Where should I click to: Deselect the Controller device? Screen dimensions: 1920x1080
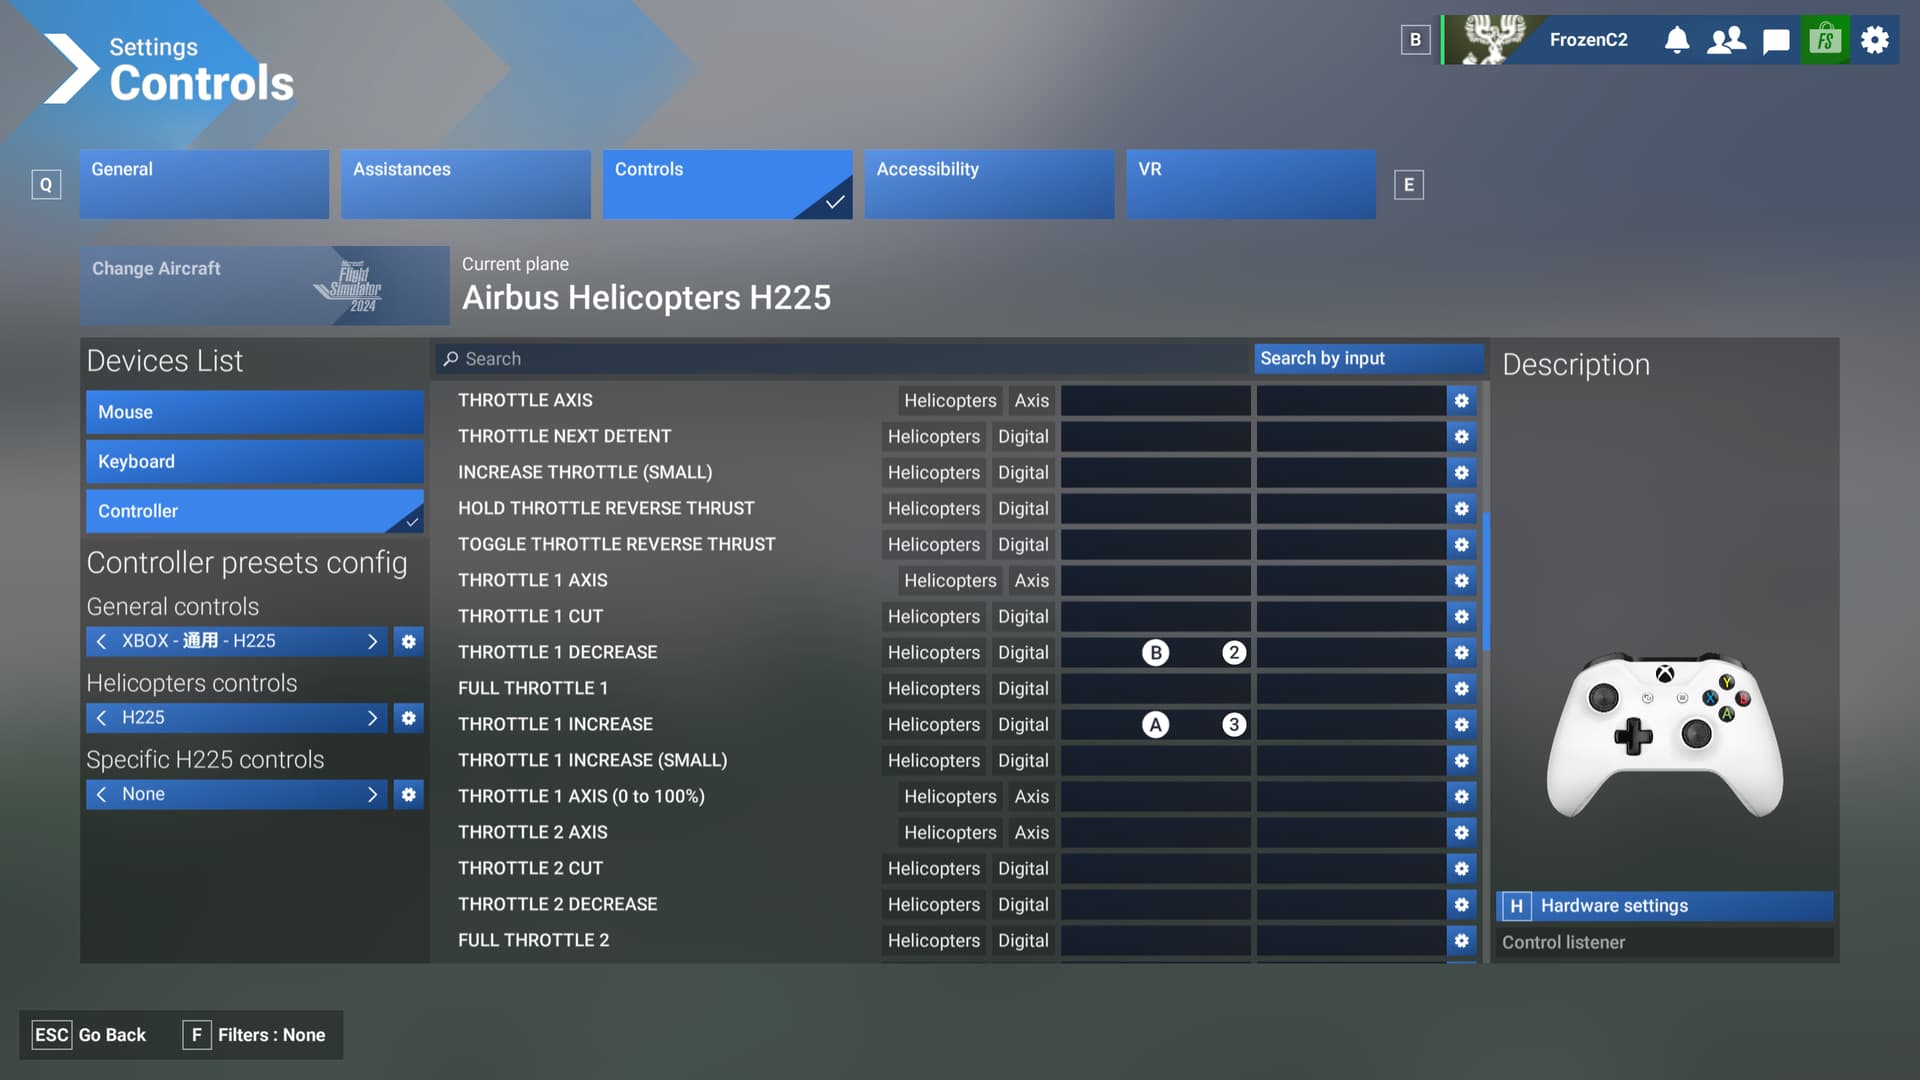[254, 511]
